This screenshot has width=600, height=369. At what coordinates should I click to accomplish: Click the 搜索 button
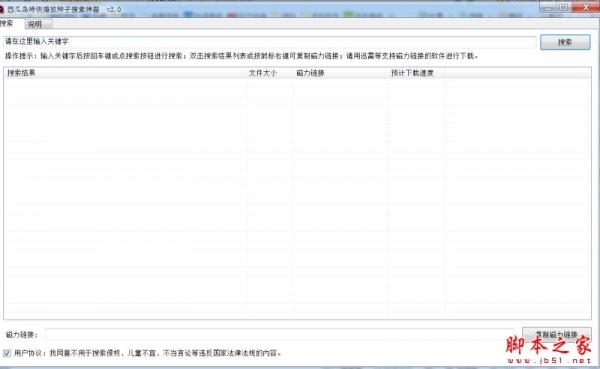pos(565,42)
